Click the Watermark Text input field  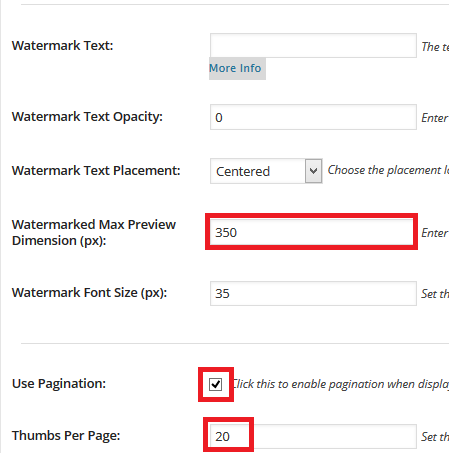coord(313,45)
